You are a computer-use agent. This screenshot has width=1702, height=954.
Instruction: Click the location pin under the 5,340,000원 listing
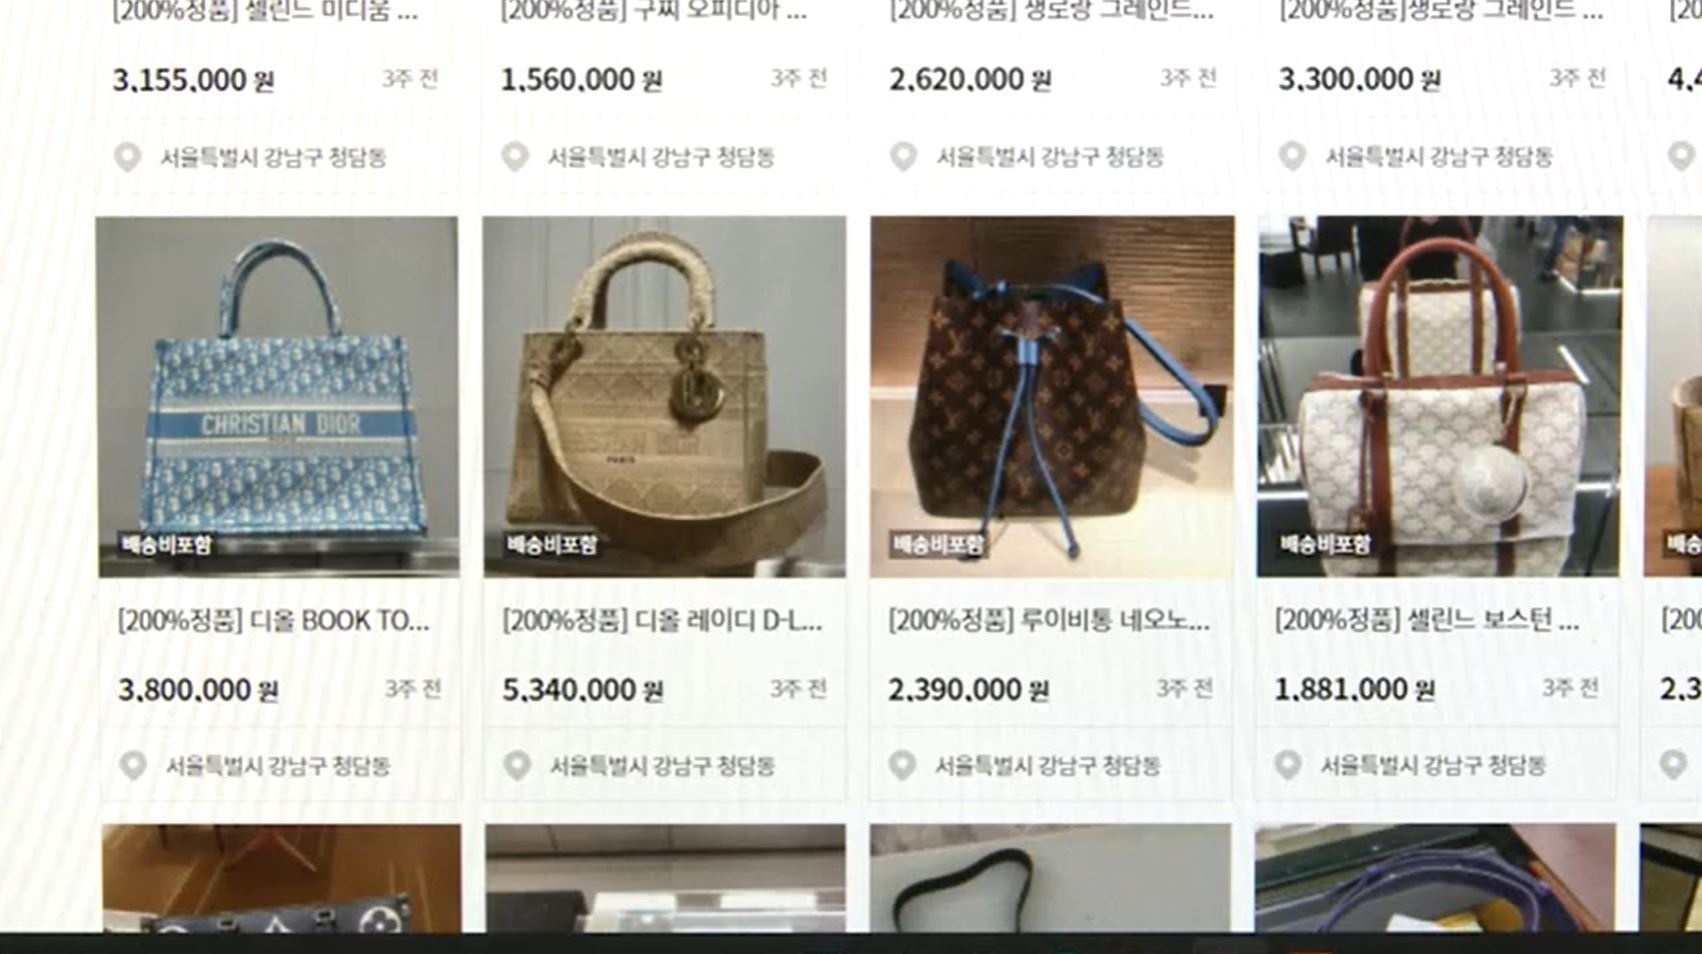click(517, 766)
